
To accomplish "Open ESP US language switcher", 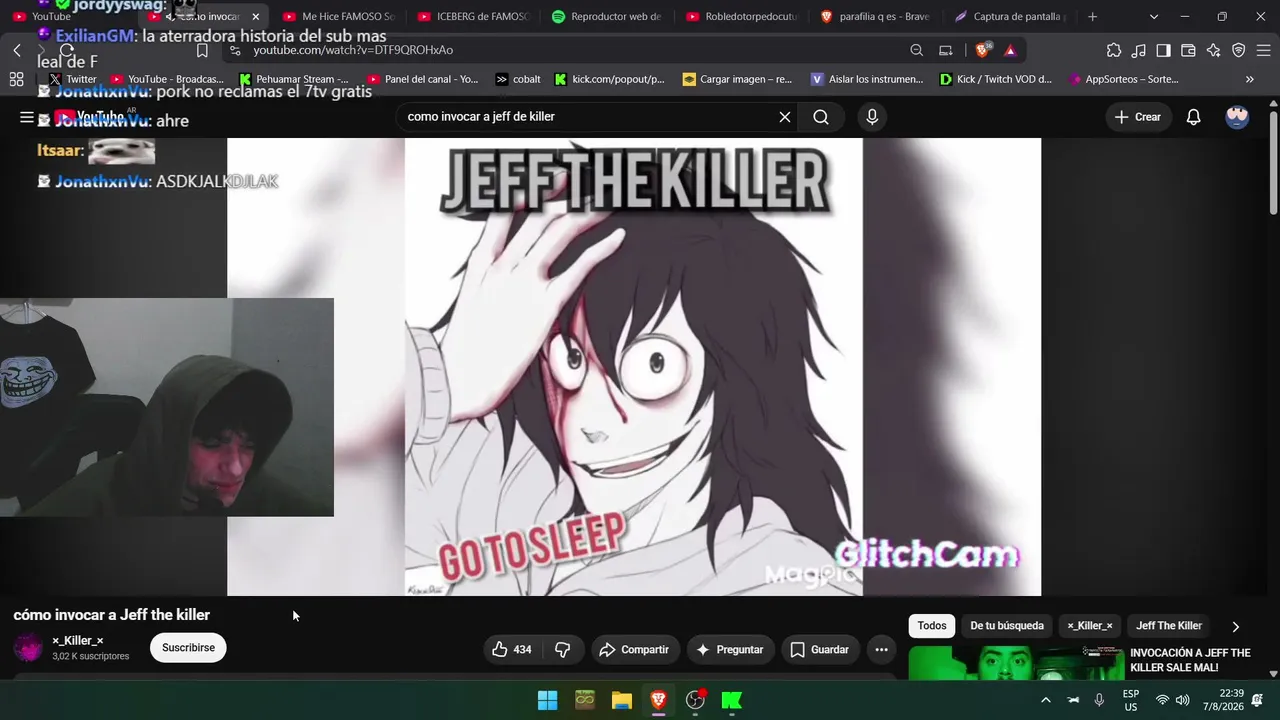I will coord(1131,700).
